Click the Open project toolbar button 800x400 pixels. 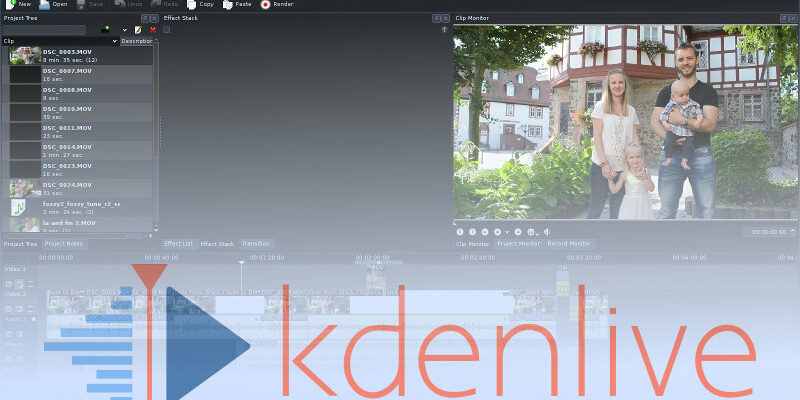tap(54, 4)
